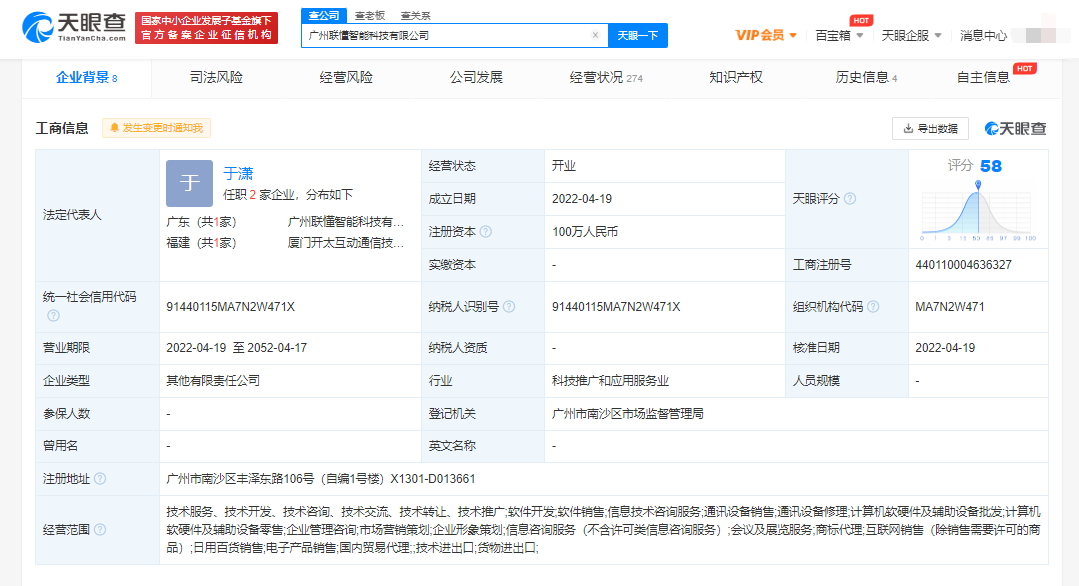Click the 天眼一下 search button

[x=637, y=35]
